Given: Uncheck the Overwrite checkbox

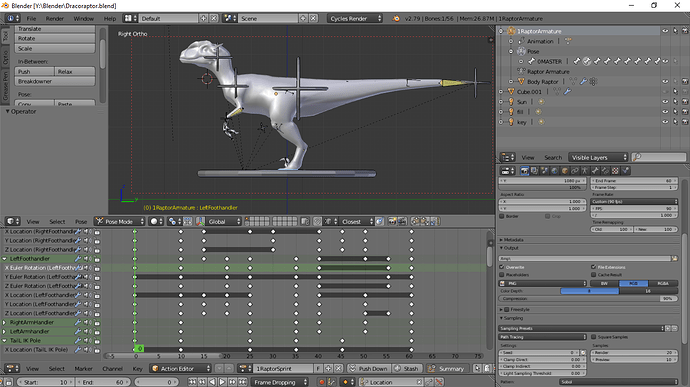Looking at the screenshot, I should coord(502,267).
